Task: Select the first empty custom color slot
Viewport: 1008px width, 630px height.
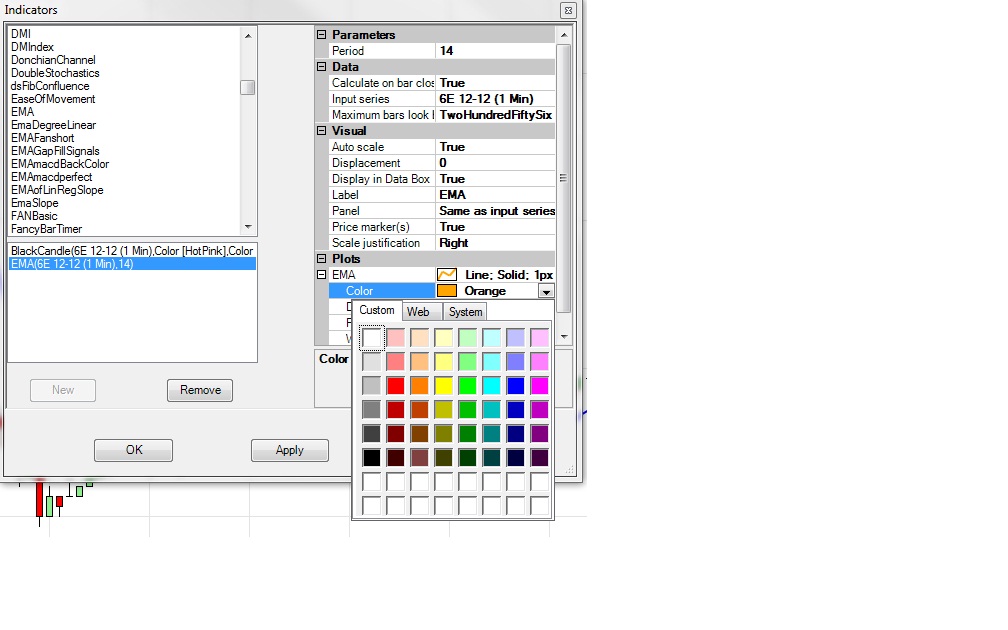Action: (372, 482)
